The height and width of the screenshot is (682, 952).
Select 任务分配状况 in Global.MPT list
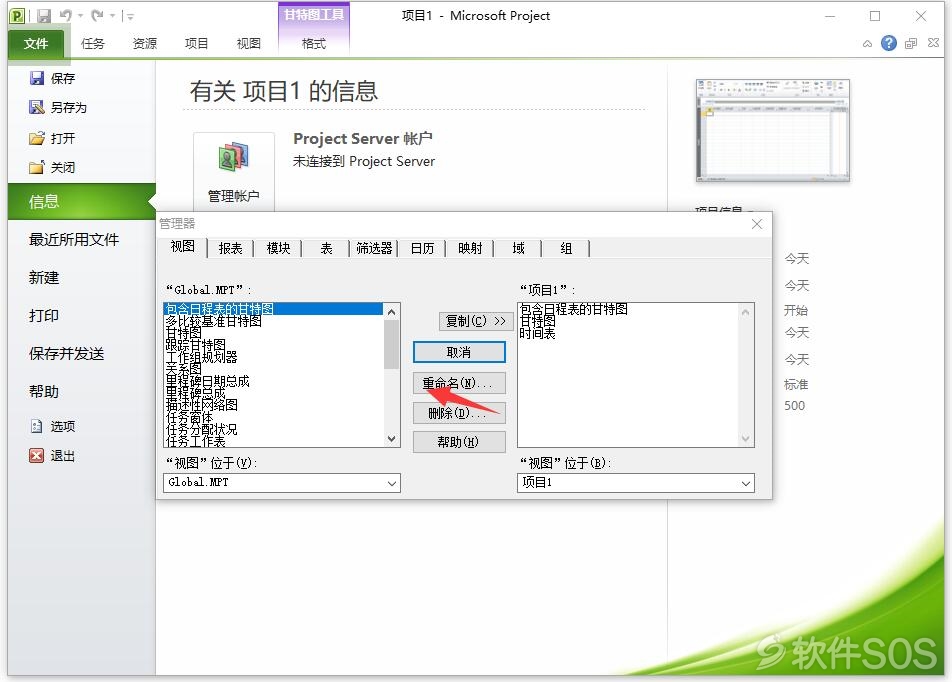(x=202, y=429)
